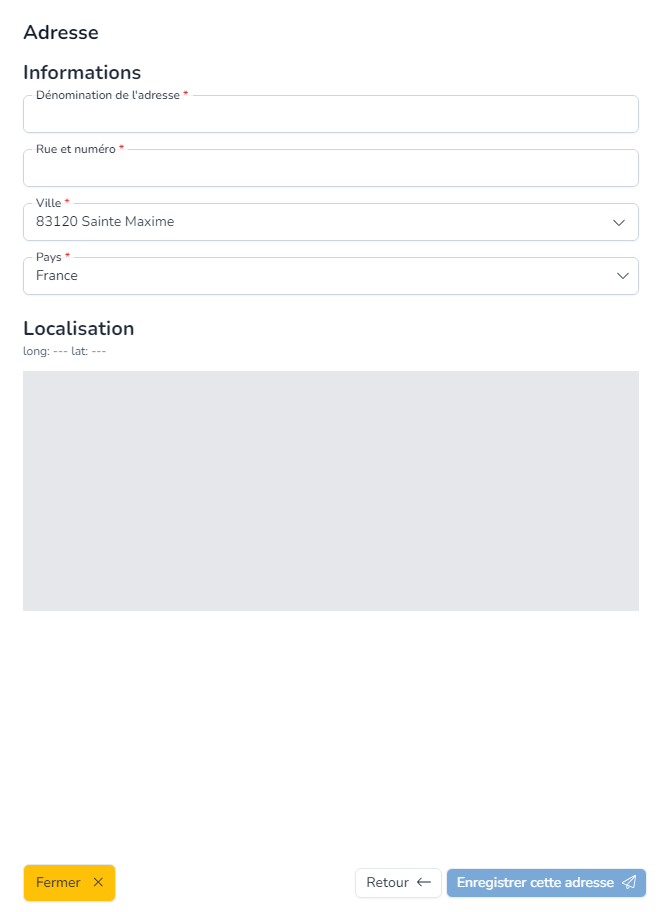Select the '83120 Sainte Maxime' city value
664x912 pixels.
pyautogui.click(x=105, y=222)
